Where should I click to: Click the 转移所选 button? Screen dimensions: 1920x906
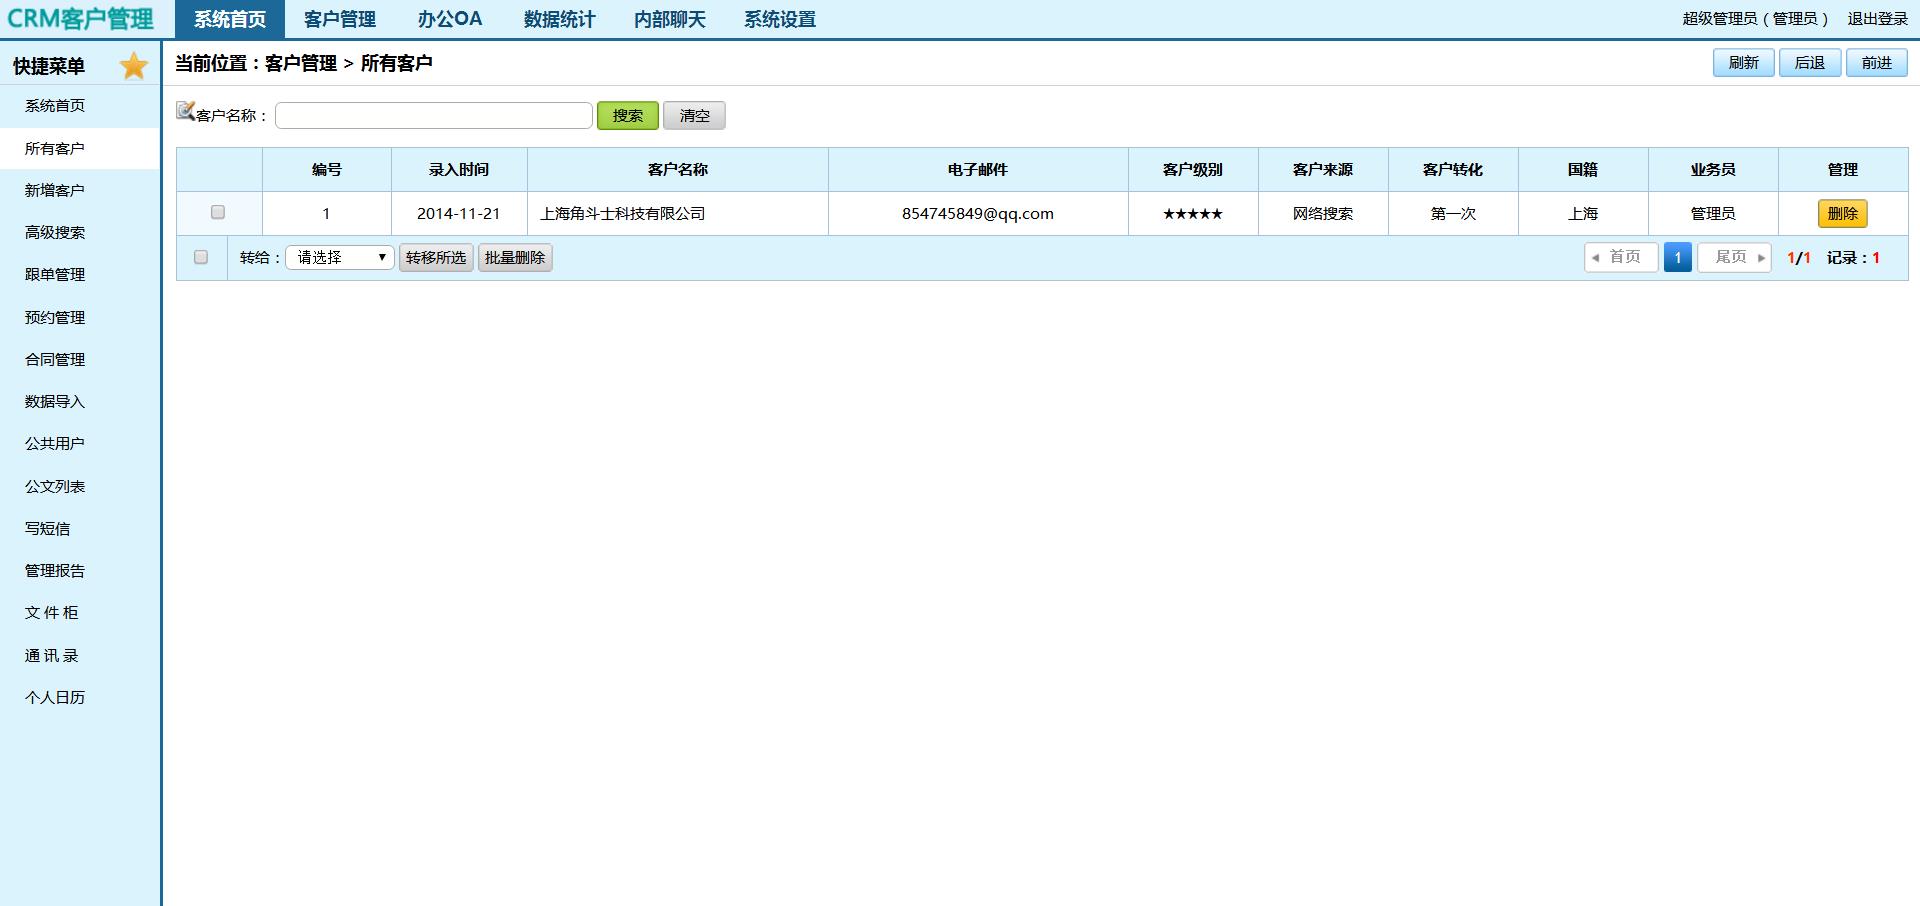[x=436, y=258]
